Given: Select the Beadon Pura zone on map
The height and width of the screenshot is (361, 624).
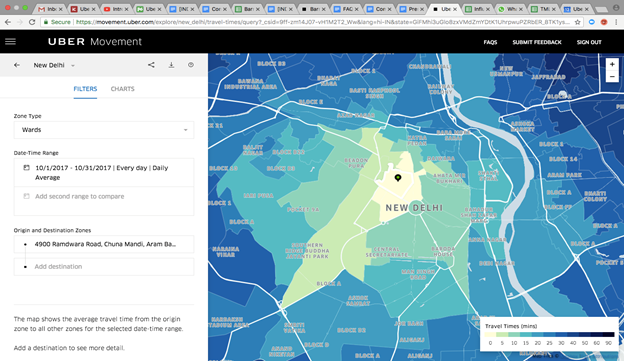Looking at the screenshot, I should tap(356, 163).
